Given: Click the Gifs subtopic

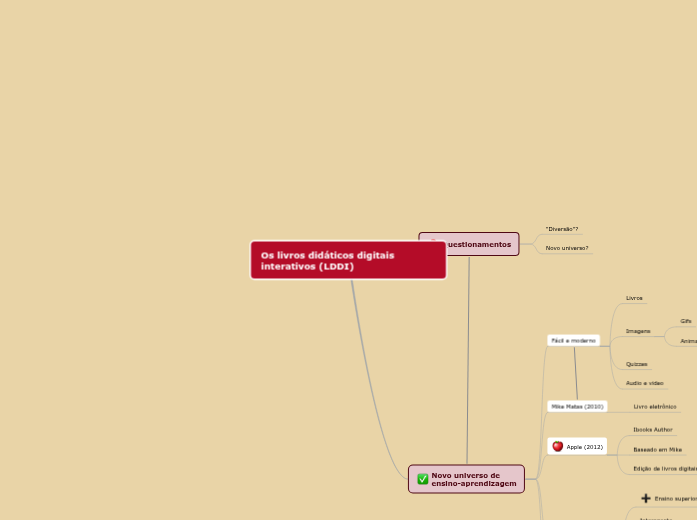Looking at the screenshot, I should 686,321.
